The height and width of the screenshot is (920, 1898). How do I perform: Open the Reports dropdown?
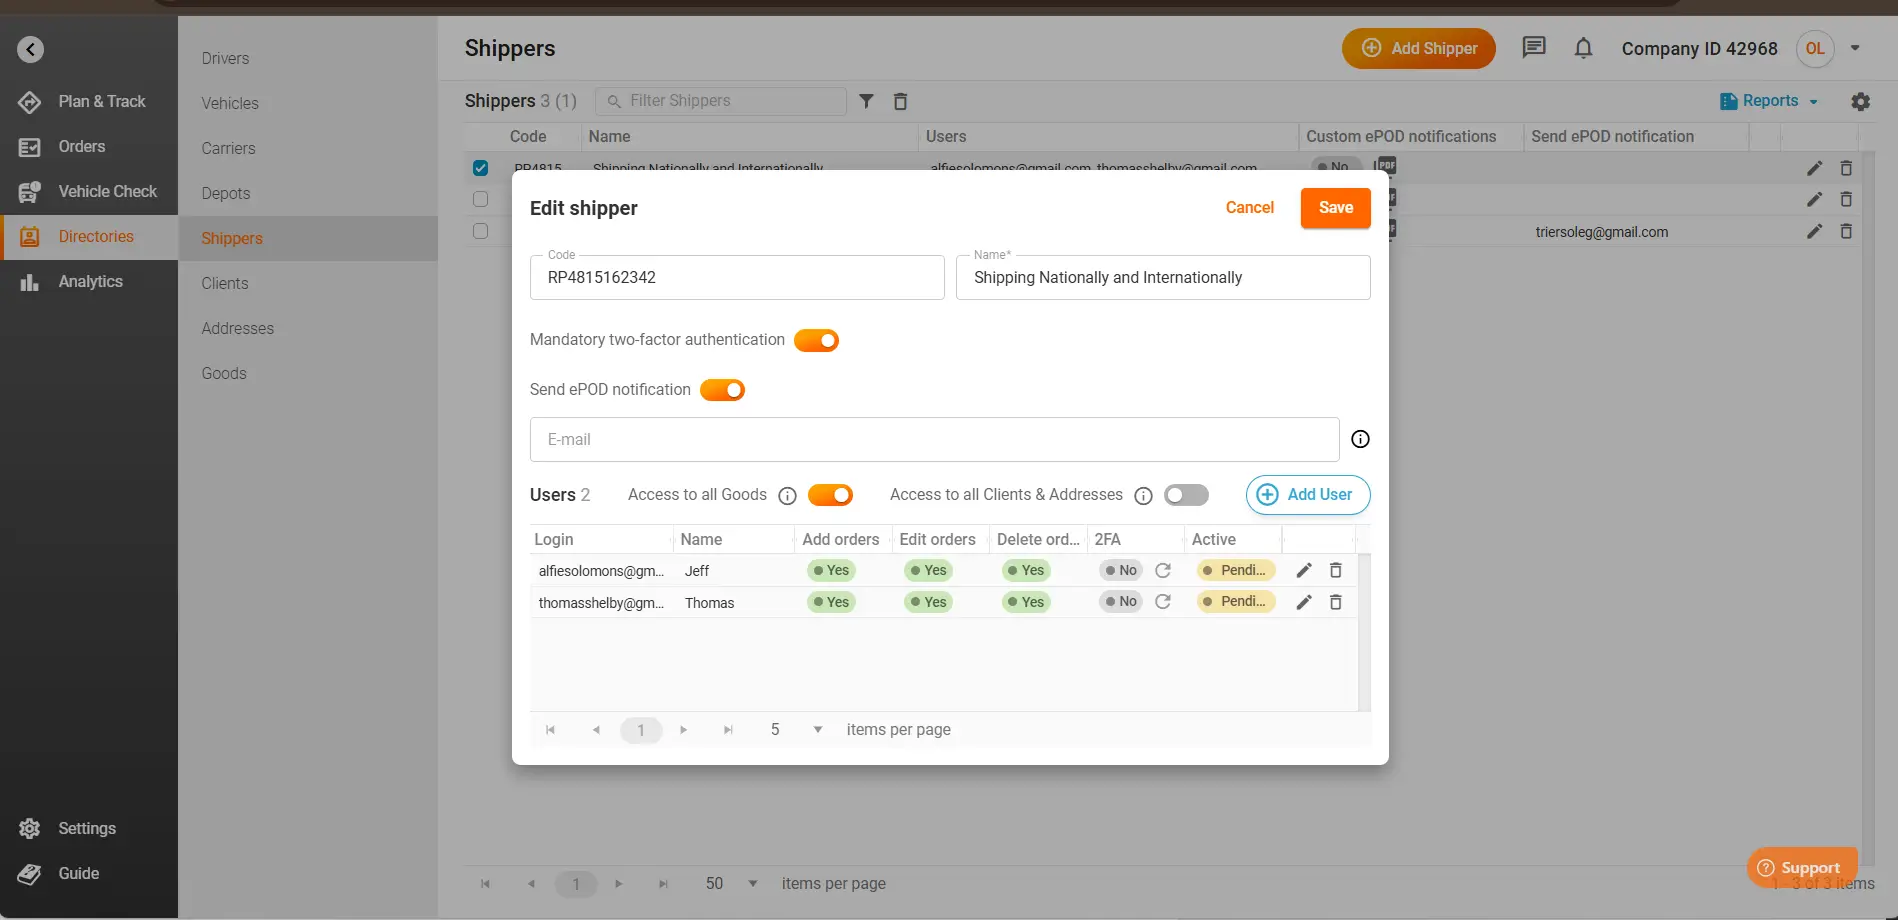point(1768,101)
